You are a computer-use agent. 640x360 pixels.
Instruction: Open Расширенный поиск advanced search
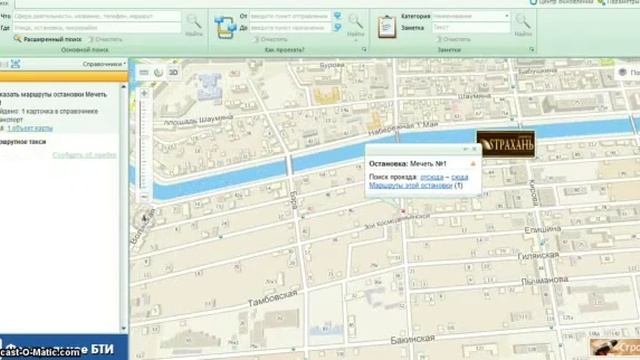pos(47,39)
